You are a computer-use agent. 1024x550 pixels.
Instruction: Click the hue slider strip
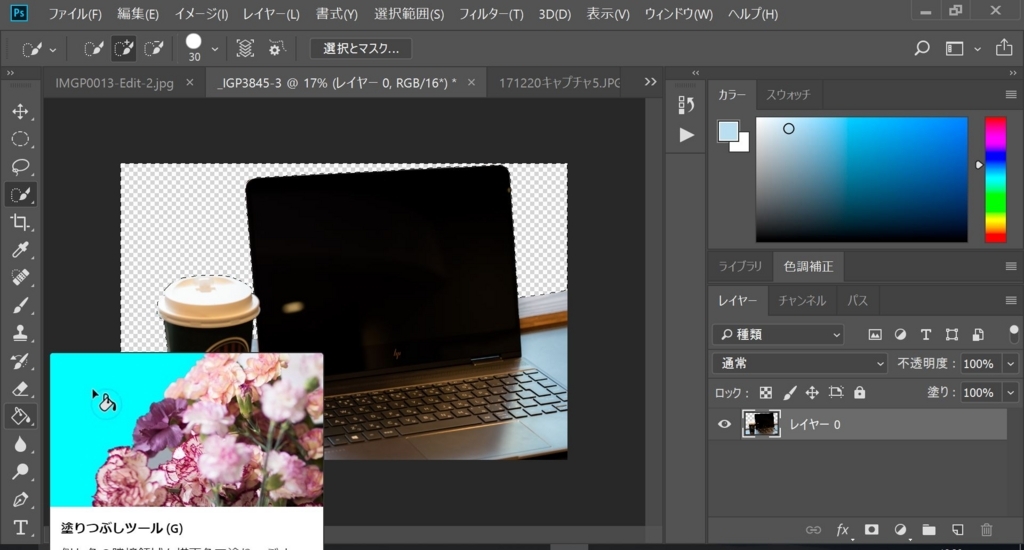tap(995, 180)
